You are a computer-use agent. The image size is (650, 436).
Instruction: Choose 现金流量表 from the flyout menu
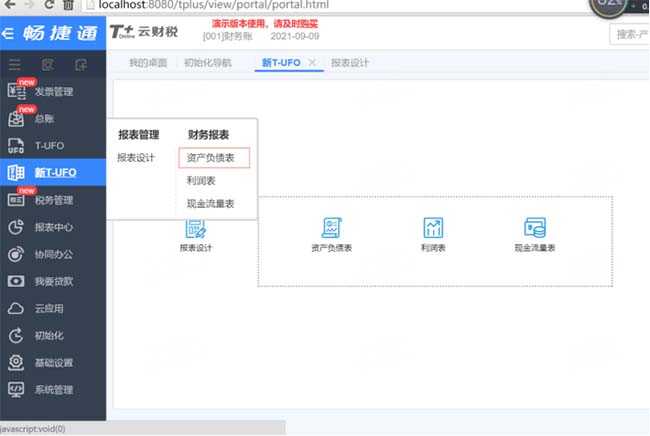pyautogui.click(x=210, y=204)
